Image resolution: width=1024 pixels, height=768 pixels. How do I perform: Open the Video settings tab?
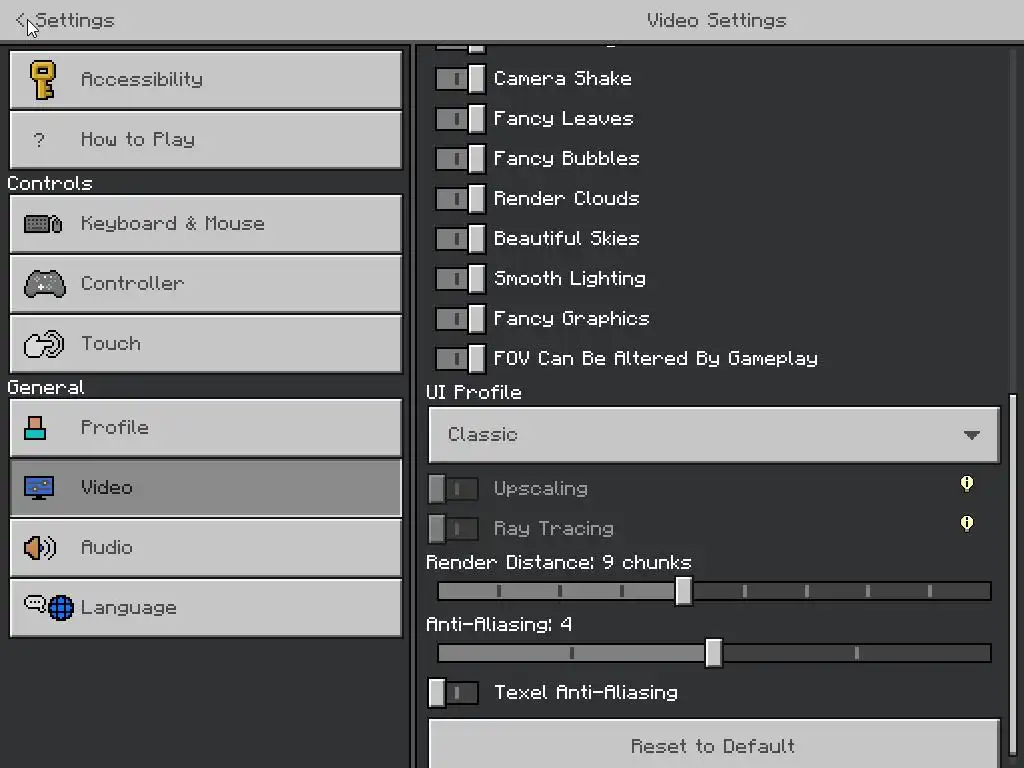coord(205,488)
